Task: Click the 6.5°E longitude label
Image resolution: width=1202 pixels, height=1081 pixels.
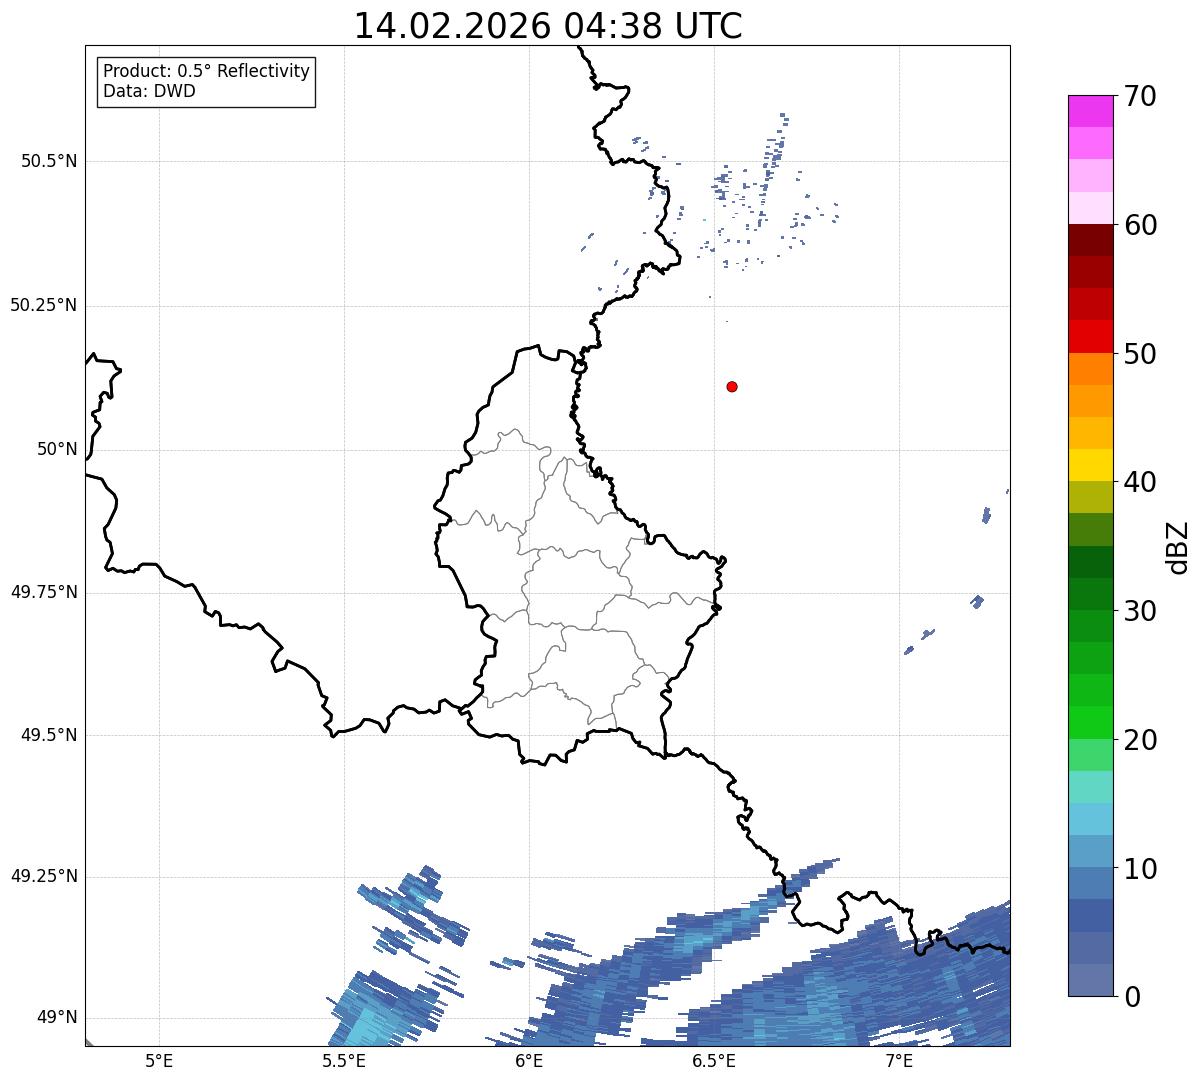Action: point(714,1060)
